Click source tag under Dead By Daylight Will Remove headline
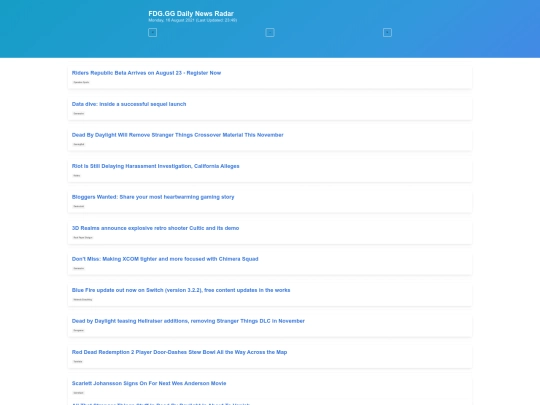The height and width of the screenshot is (405, 540). [79, 144]
